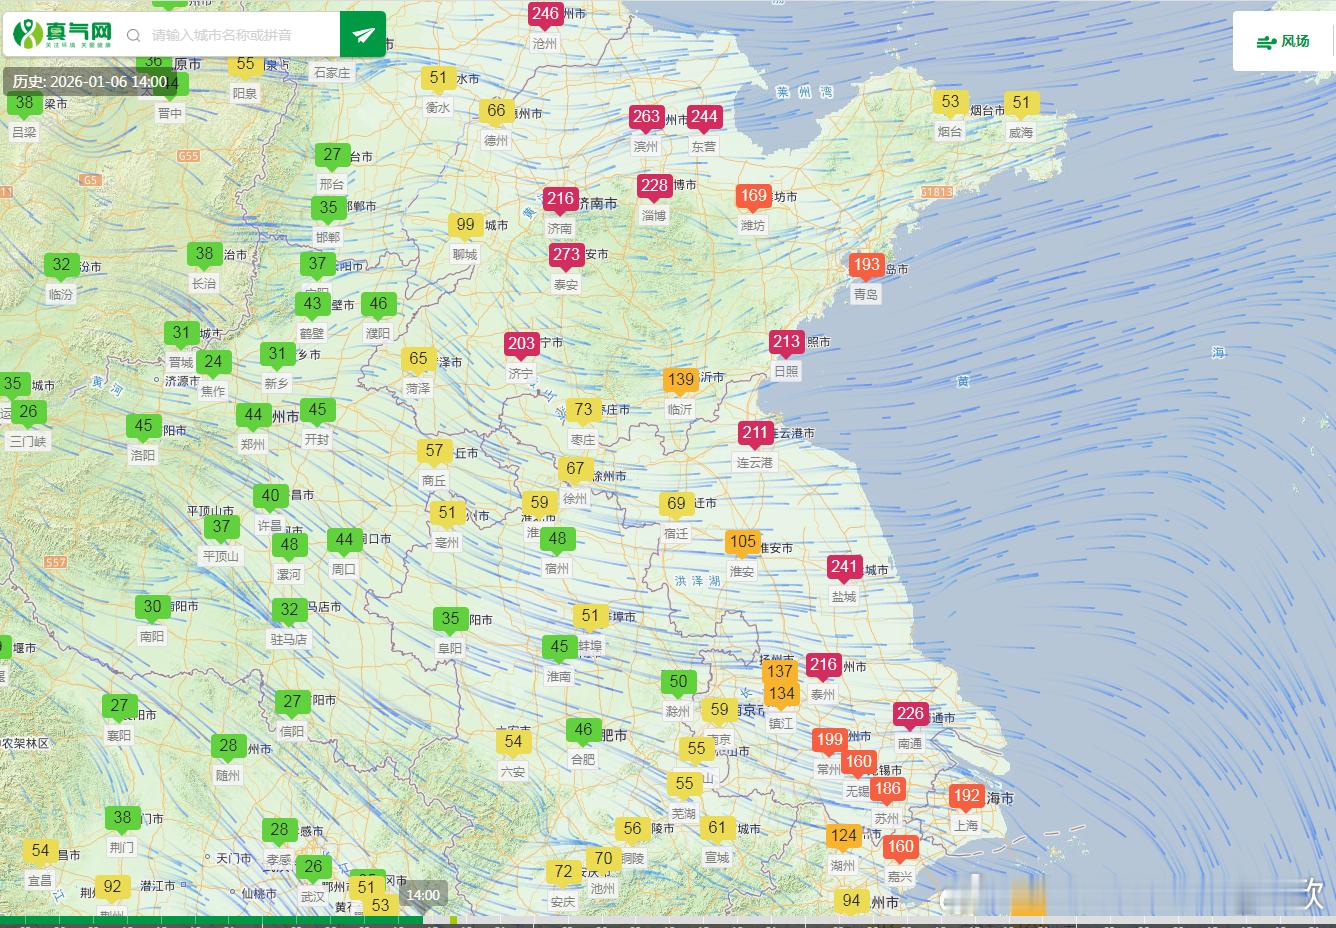Click the 历史 2026-01-06 14:00 time label
This screenshot has height=928, width=1336.
pos(90,82)
